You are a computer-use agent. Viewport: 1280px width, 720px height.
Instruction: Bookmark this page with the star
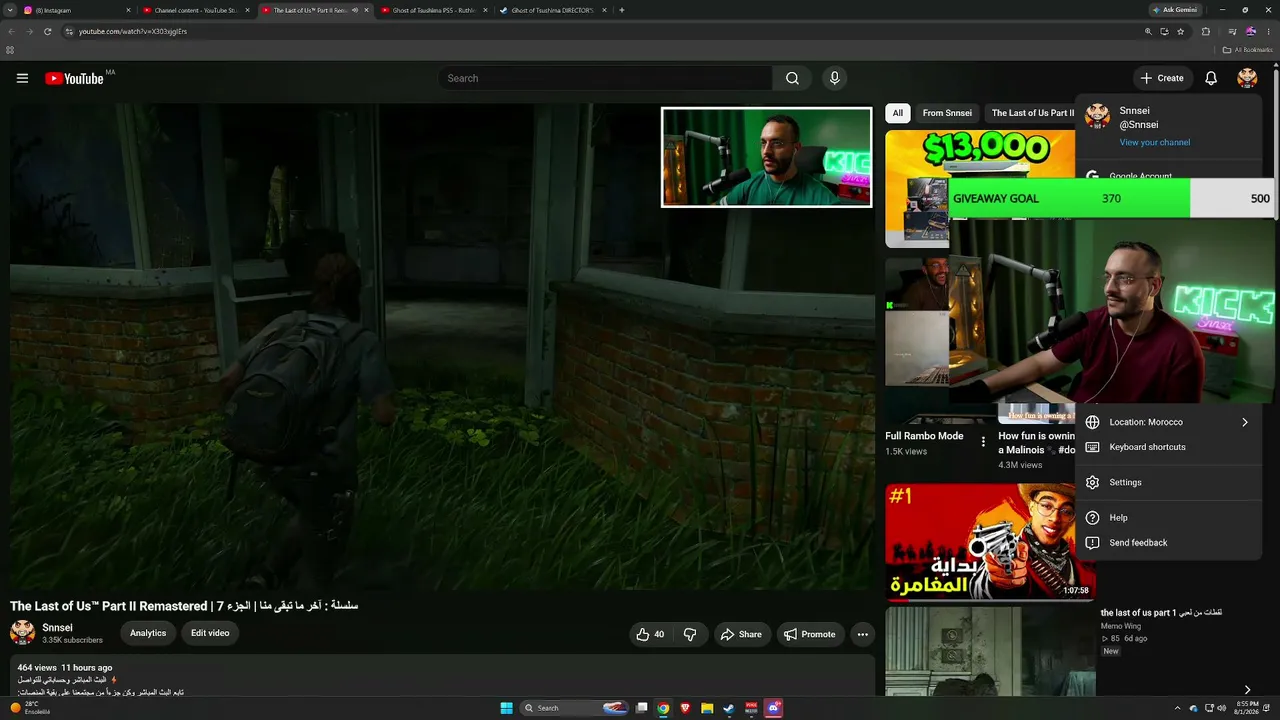tap(1180, 31)
